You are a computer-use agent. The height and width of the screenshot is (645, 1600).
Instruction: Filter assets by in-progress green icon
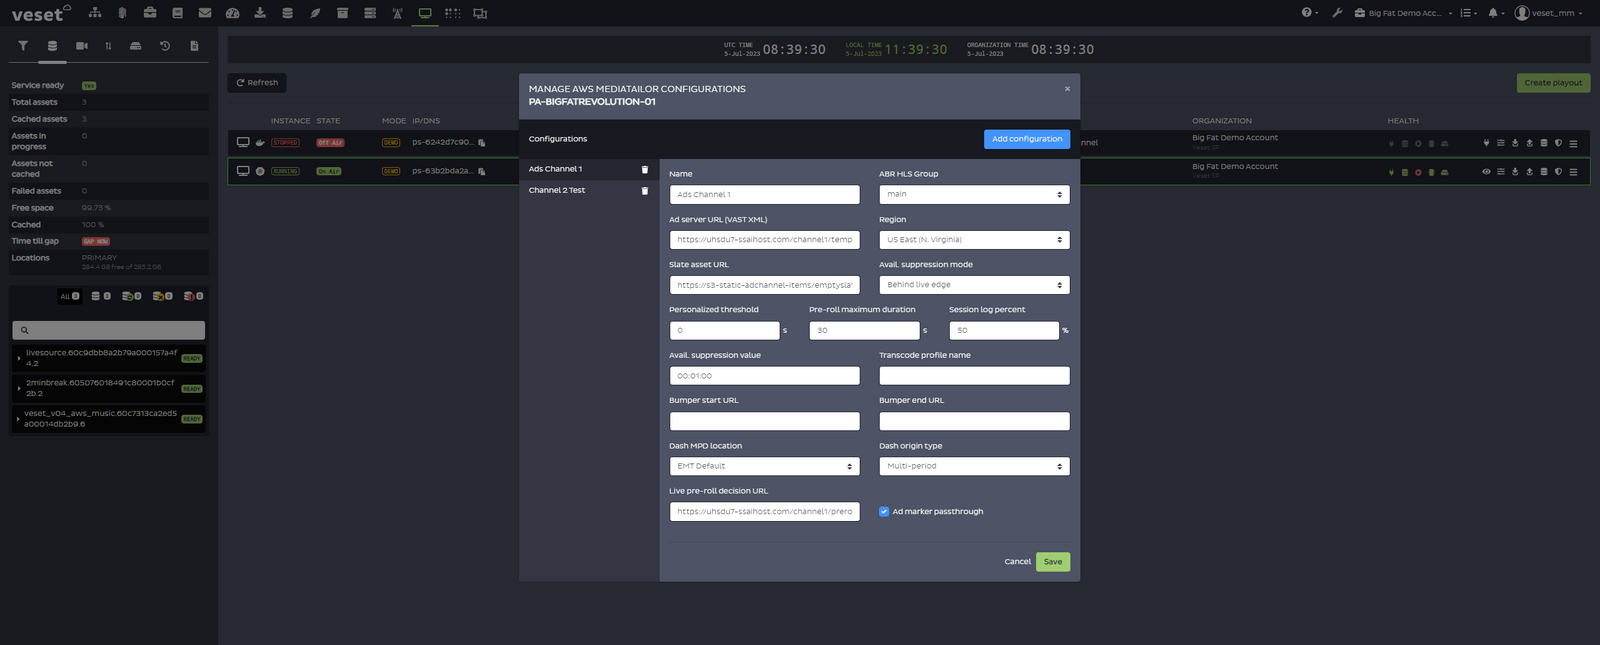tap(131, 296)
